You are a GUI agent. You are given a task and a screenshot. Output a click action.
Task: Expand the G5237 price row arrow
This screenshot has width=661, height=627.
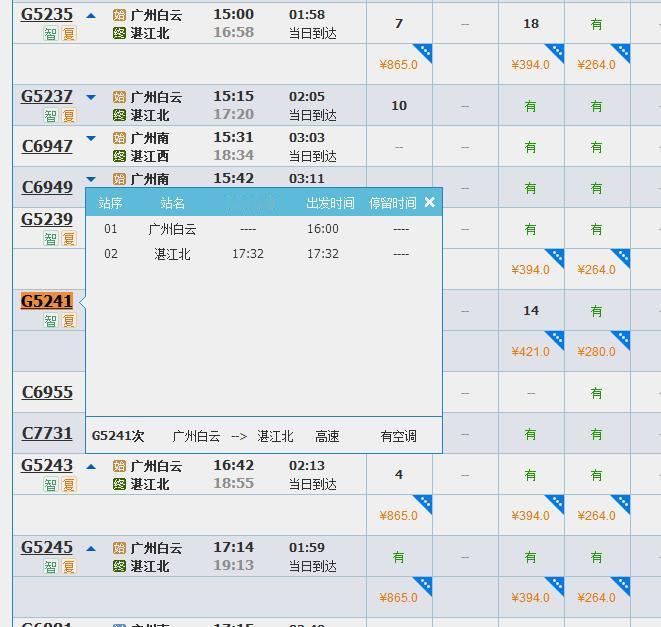[91, 97]
